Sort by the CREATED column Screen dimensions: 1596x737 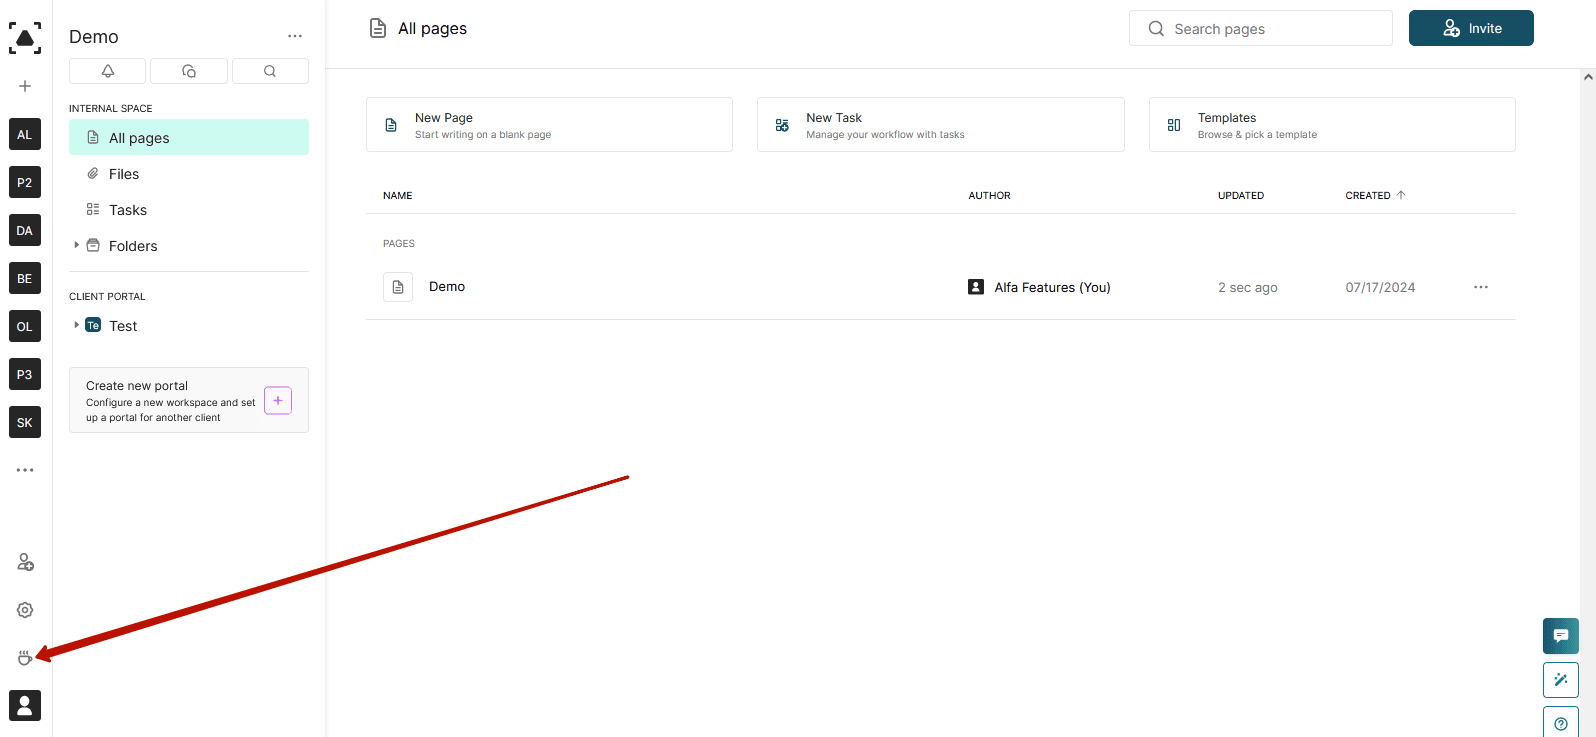click(1375, 196)
